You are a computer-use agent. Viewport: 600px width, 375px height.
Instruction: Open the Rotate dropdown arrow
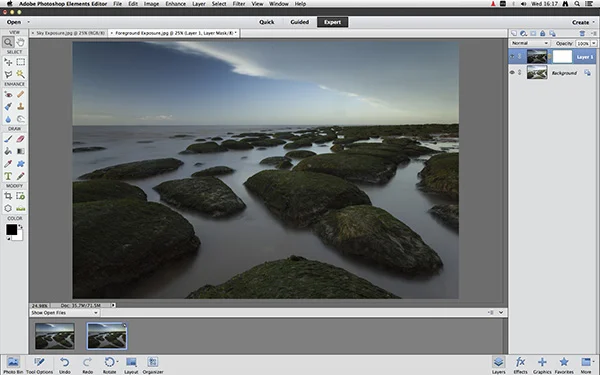(117, 362)
